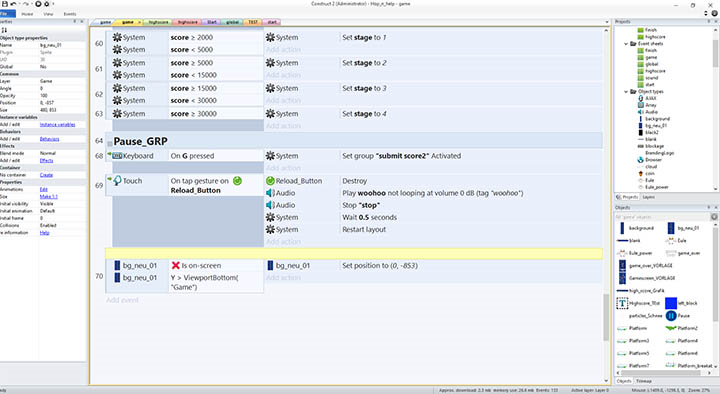Open the View ribbon tab
The image size is (720, 394).
[48, 14]
